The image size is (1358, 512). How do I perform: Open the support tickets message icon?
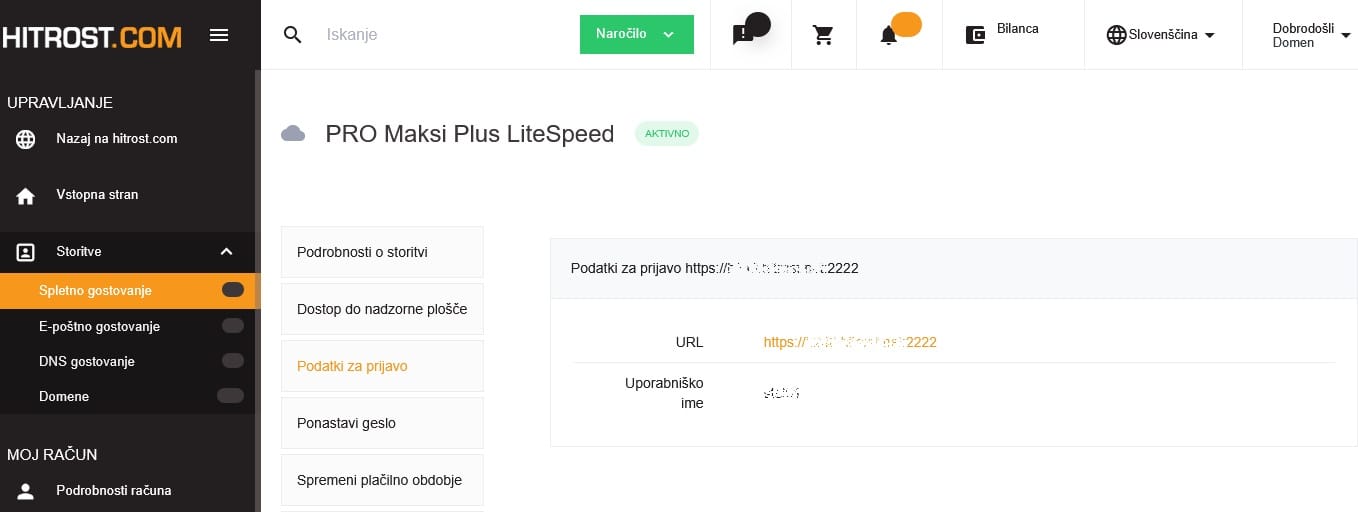pyautogui.click(x=743, y=35)
